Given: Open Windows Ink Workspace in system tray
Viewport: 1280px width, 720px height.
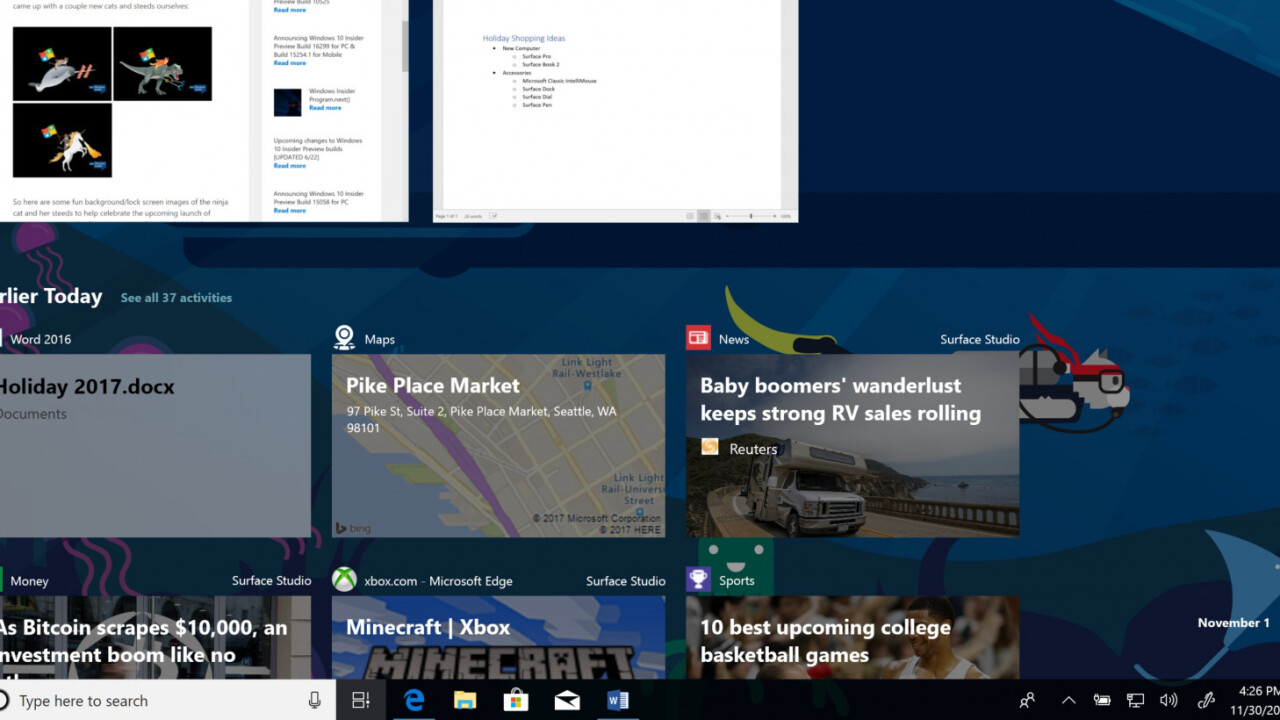Looking at the screenshot, I should pyautogui.click(x=1206, y=700).
